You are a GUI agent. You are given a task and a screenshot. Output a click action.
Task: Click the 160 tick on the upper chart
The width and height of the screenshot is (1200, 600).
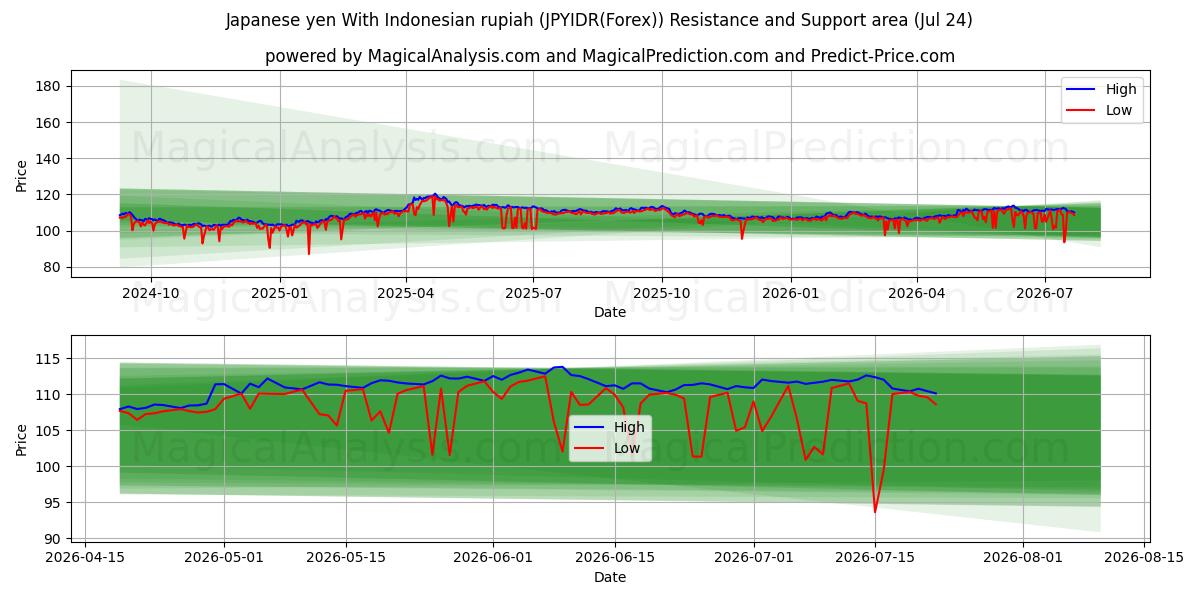click(49, 123)
